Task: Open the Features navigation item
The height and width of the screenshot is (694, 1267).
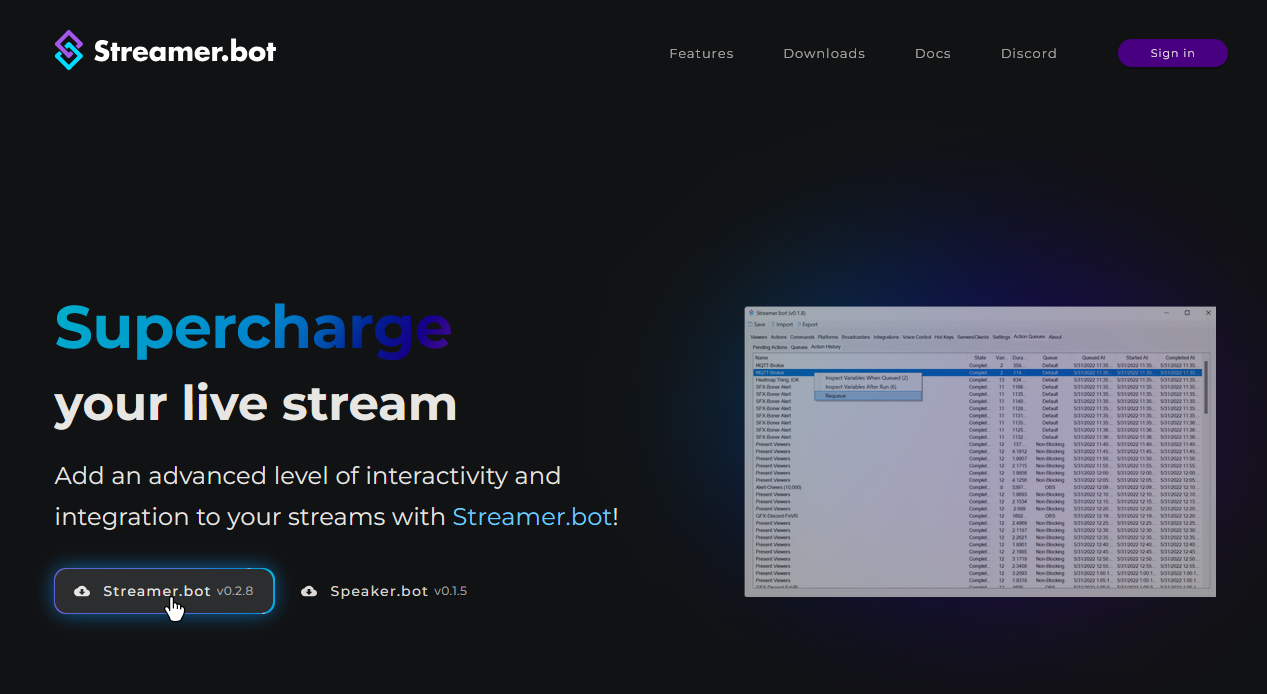Action: pyautogui.click(x=701, y=54)
